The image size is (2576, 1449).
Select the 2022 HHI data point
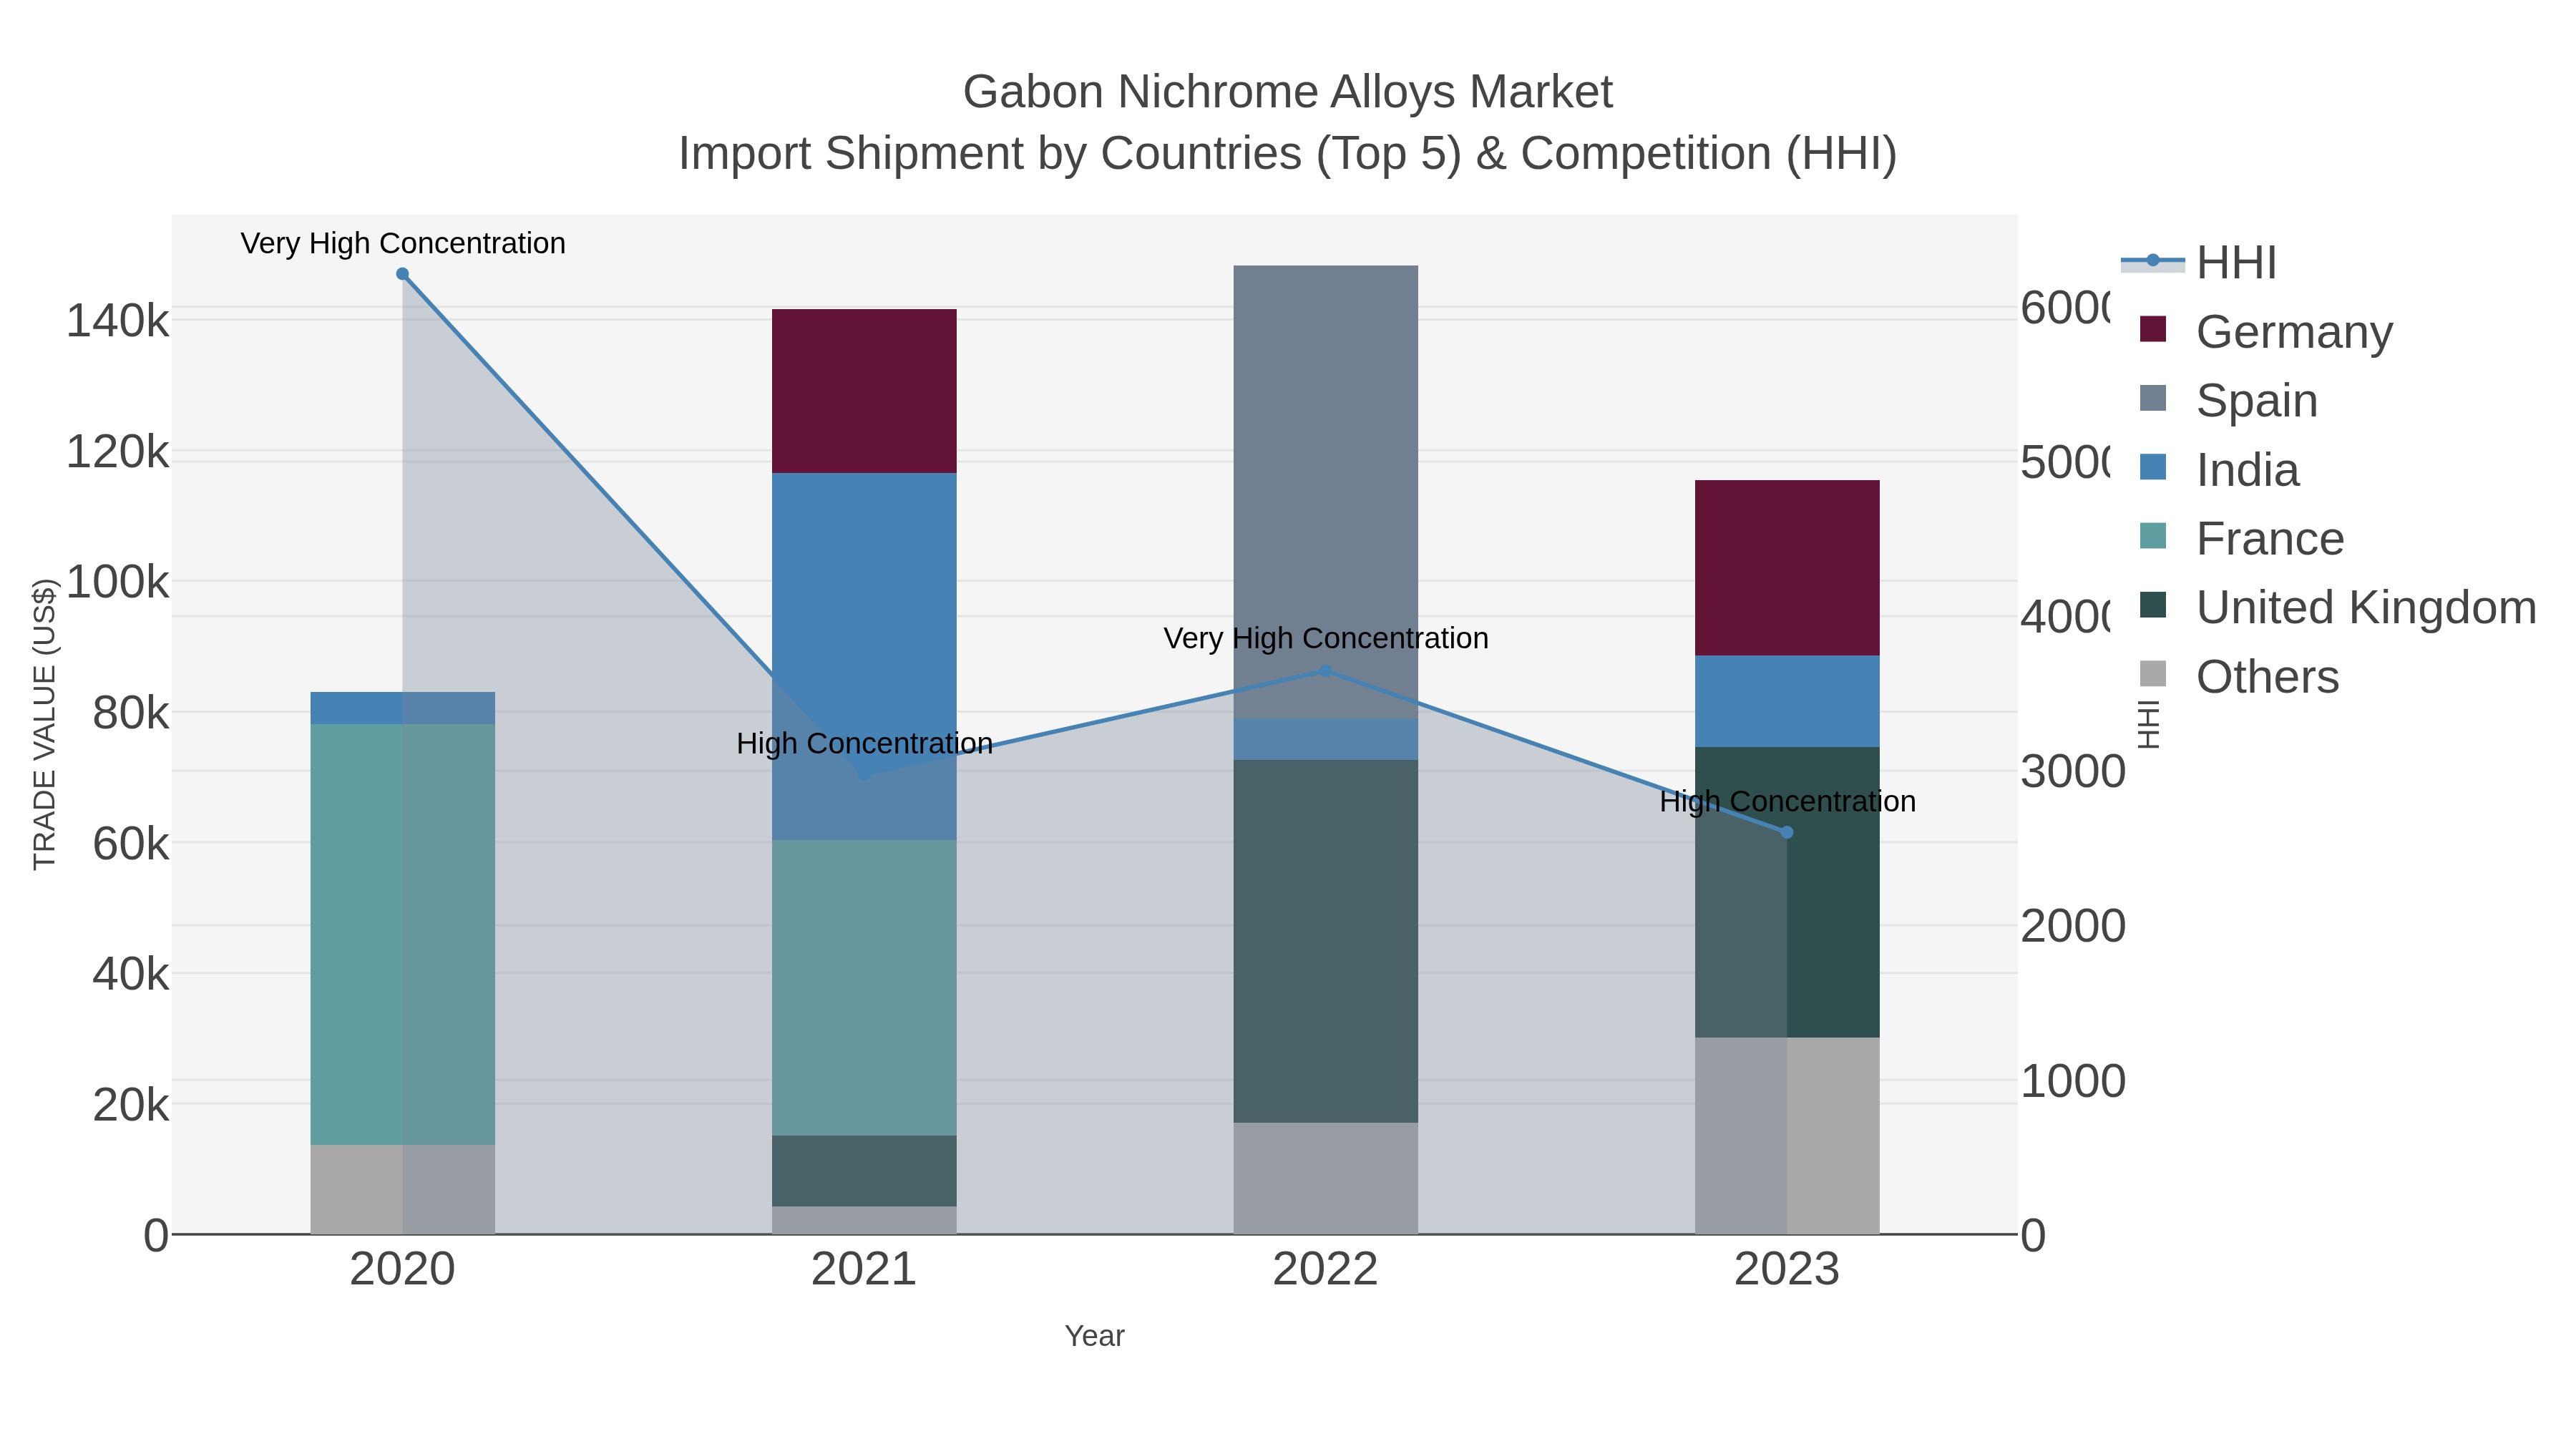click(1326, 671)
